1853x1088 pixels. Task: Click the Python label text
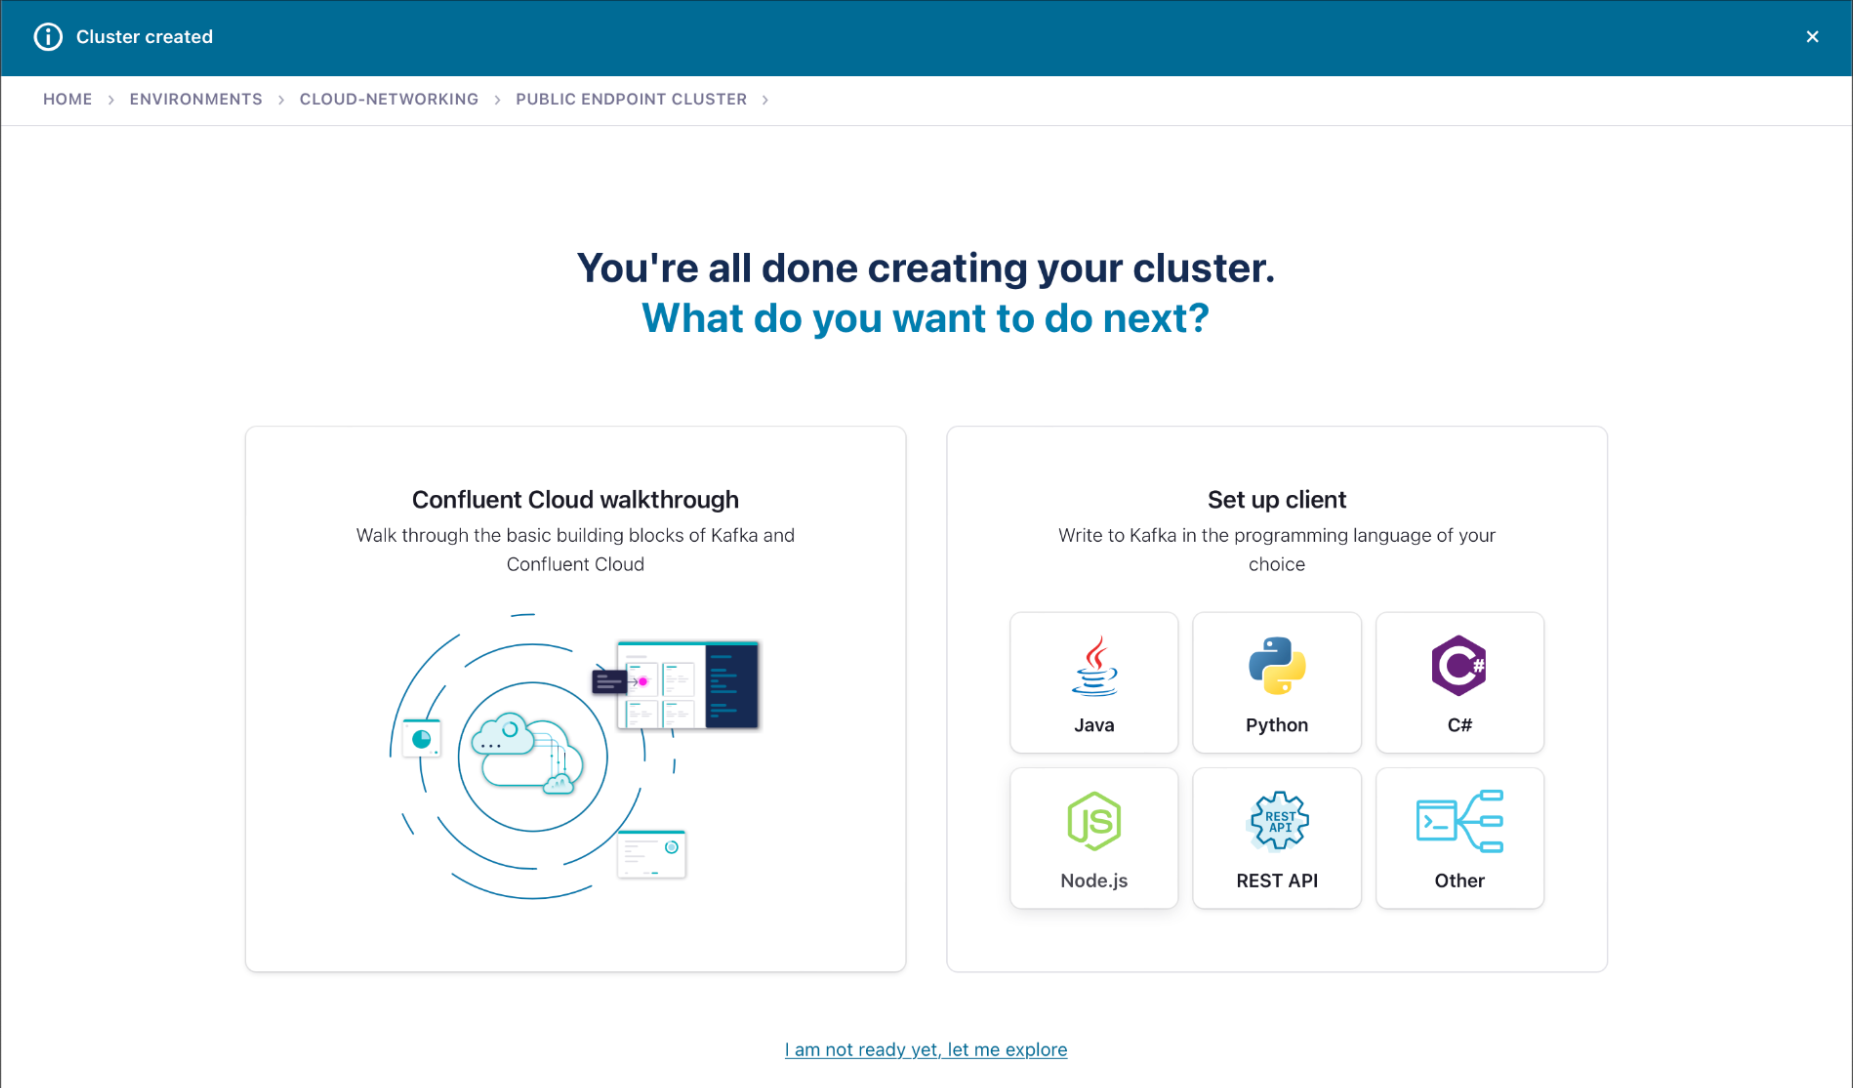1277,725
